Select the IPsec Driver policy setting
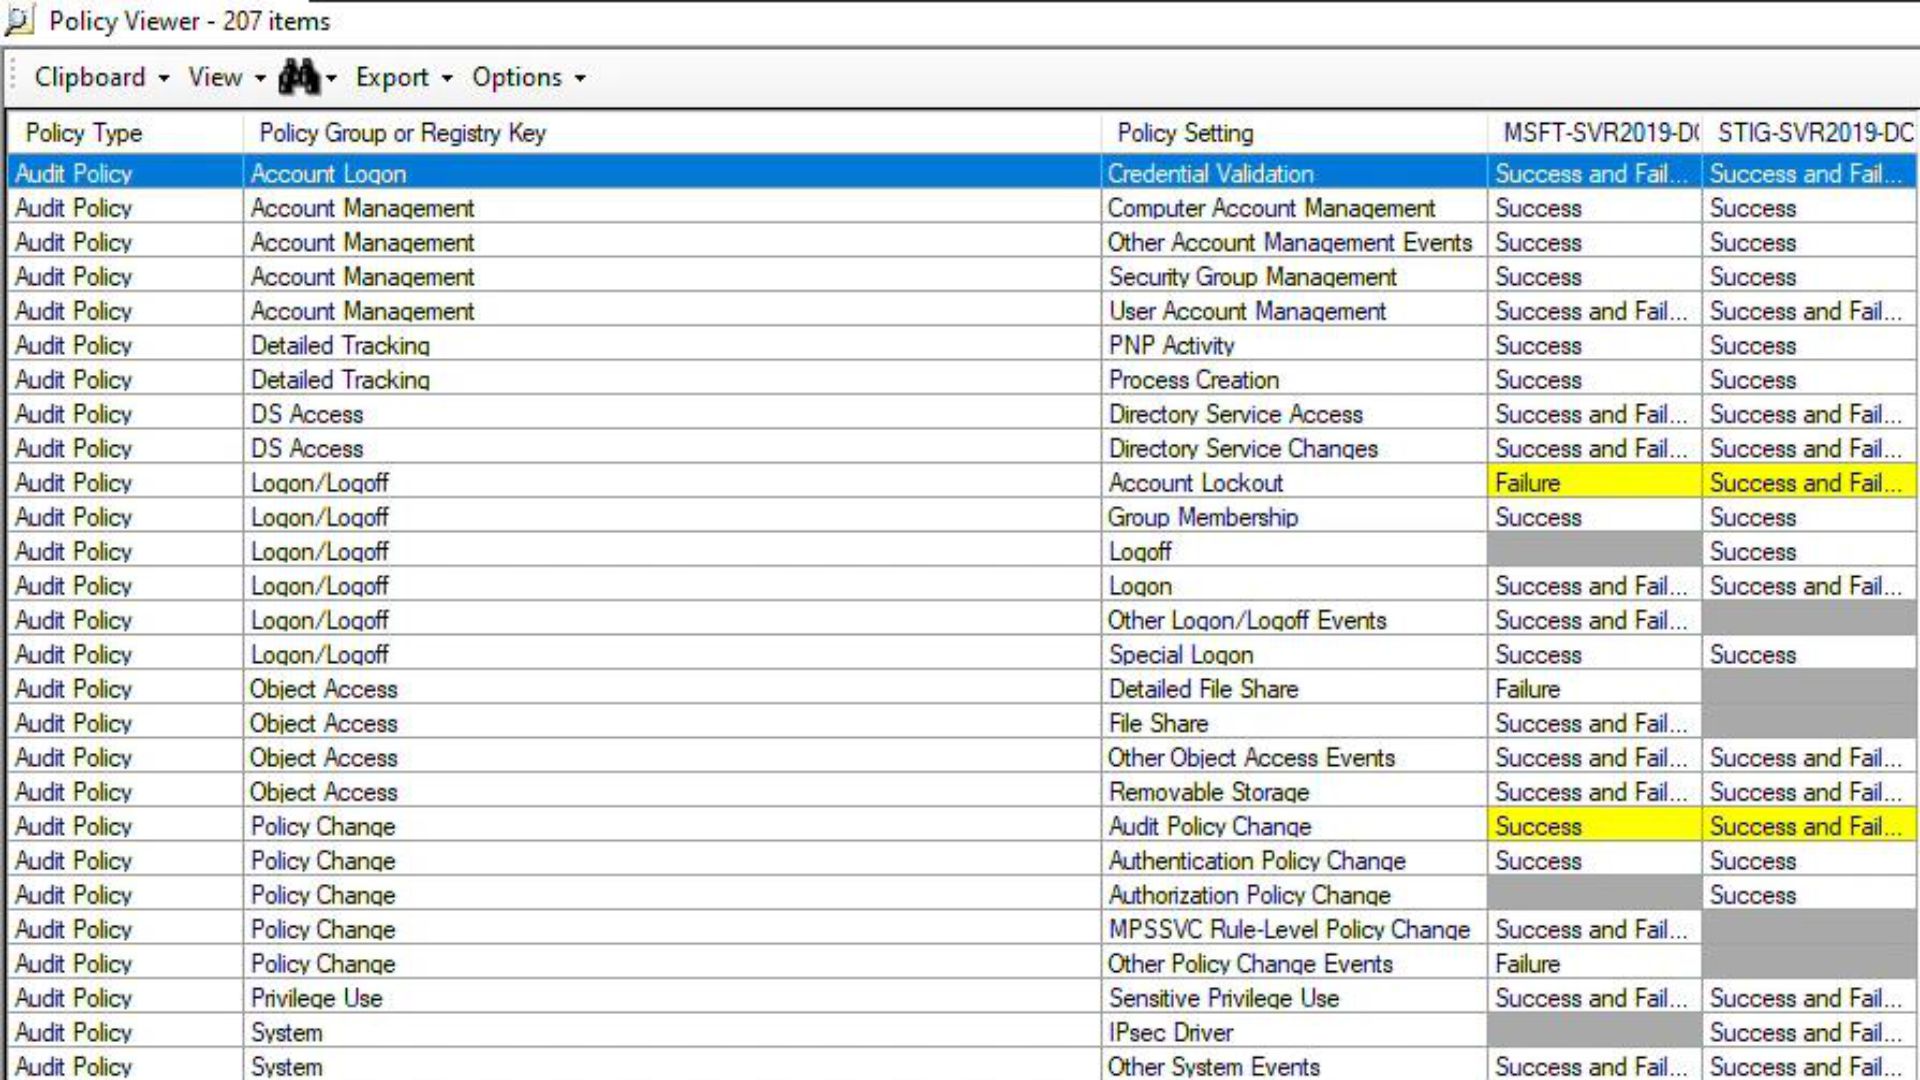1920x1080 pixels. click(x=1170, y=1032)
